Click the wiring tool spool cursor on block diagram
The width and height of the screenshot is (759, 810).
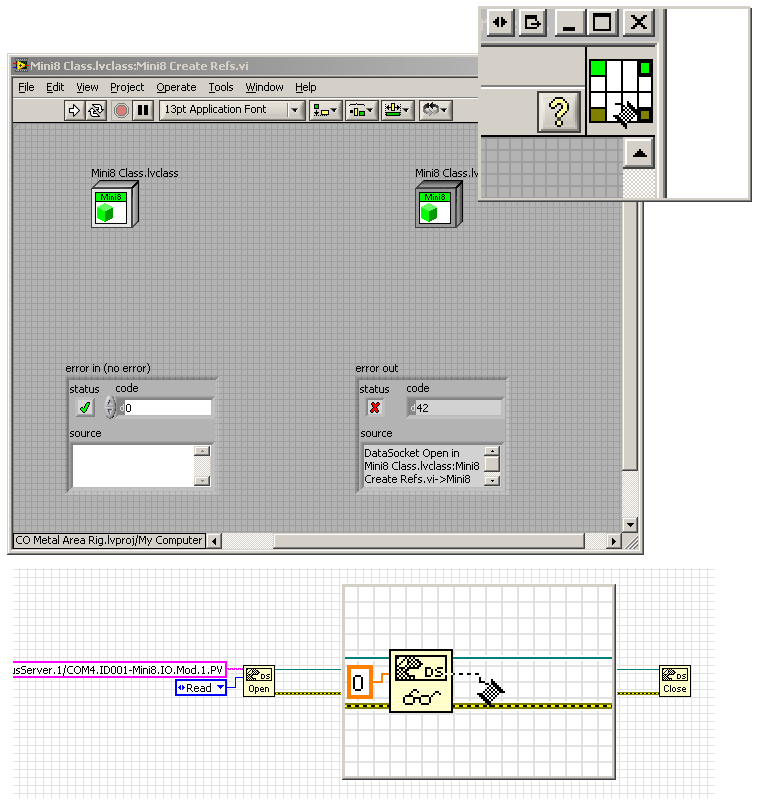click(490, 691)
